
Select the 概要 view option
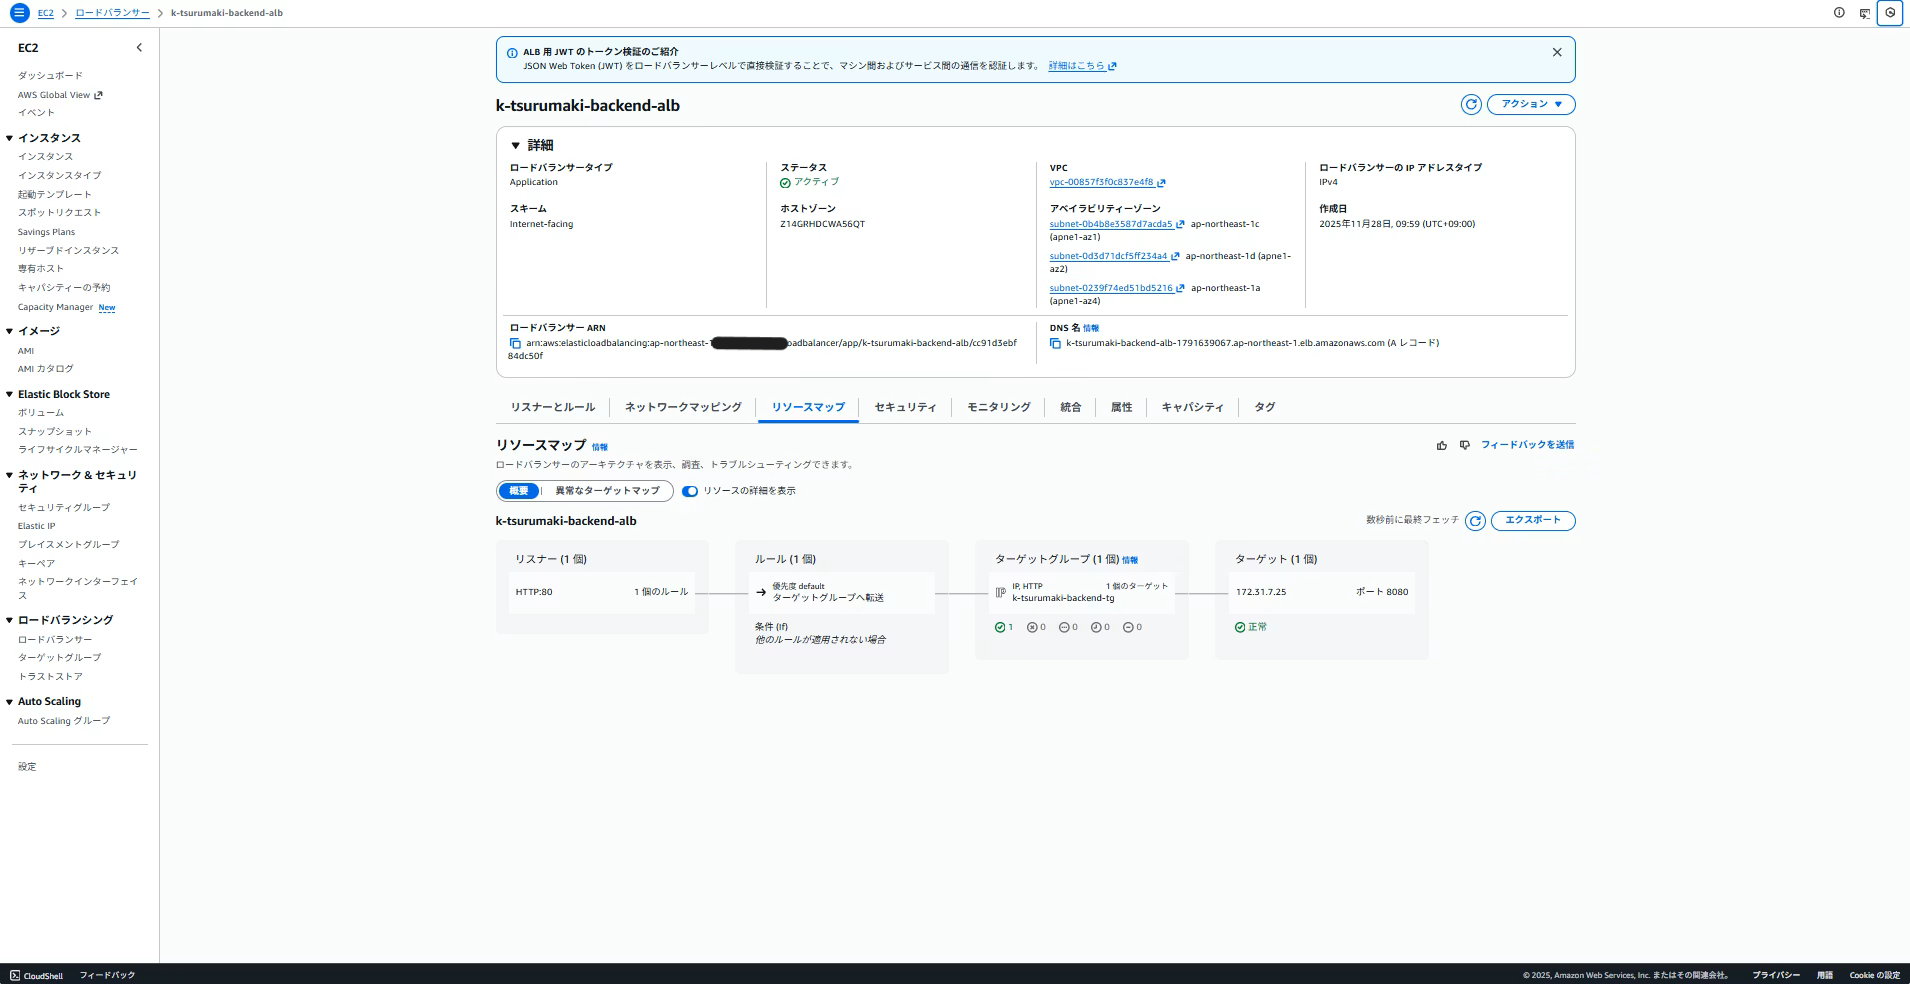(519, 491)
